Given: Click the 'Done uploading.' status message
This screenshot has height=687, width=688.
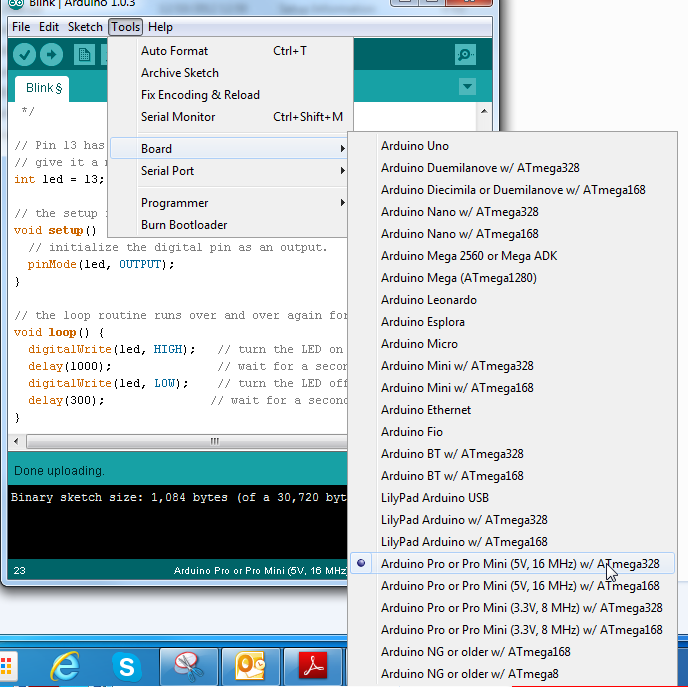Looking at the screenshot, I should [x=59, y=471].
